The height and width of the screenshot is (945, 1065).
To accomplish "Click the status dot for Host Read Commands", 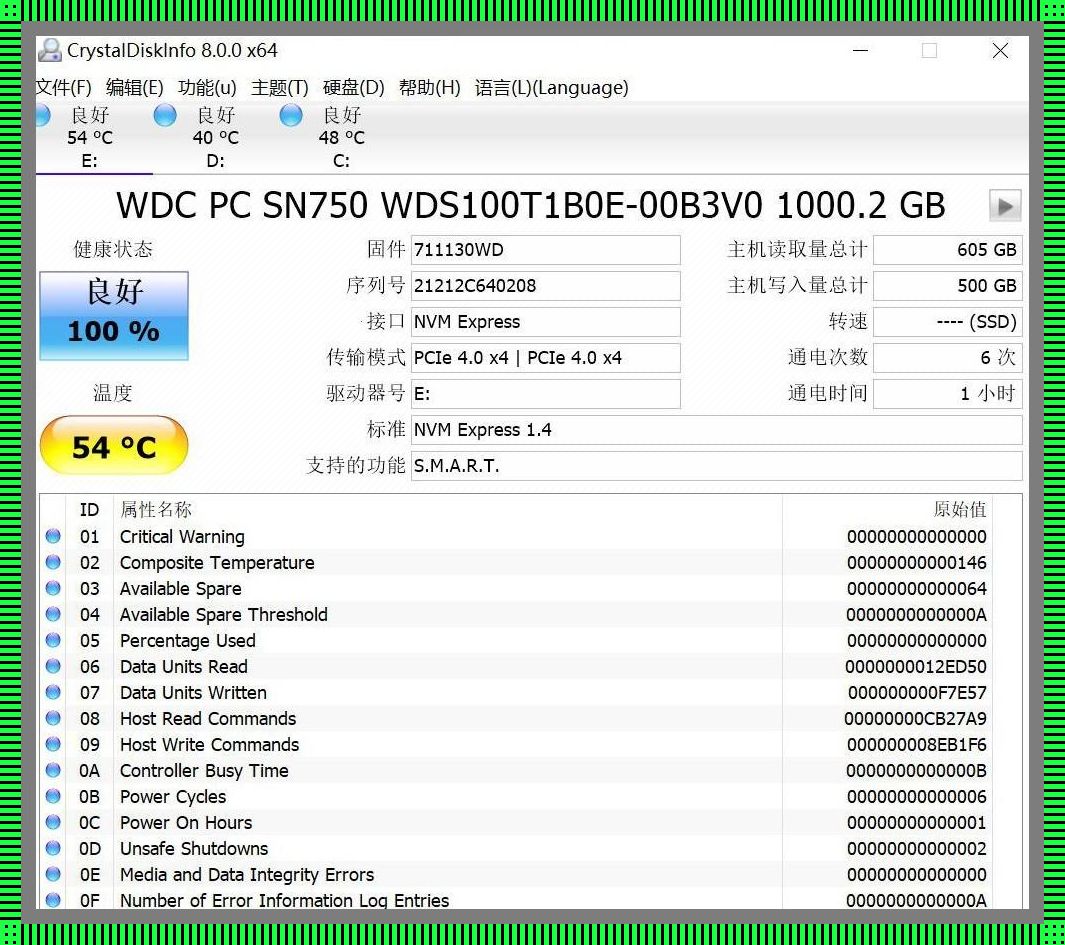I will pos(53,718).
